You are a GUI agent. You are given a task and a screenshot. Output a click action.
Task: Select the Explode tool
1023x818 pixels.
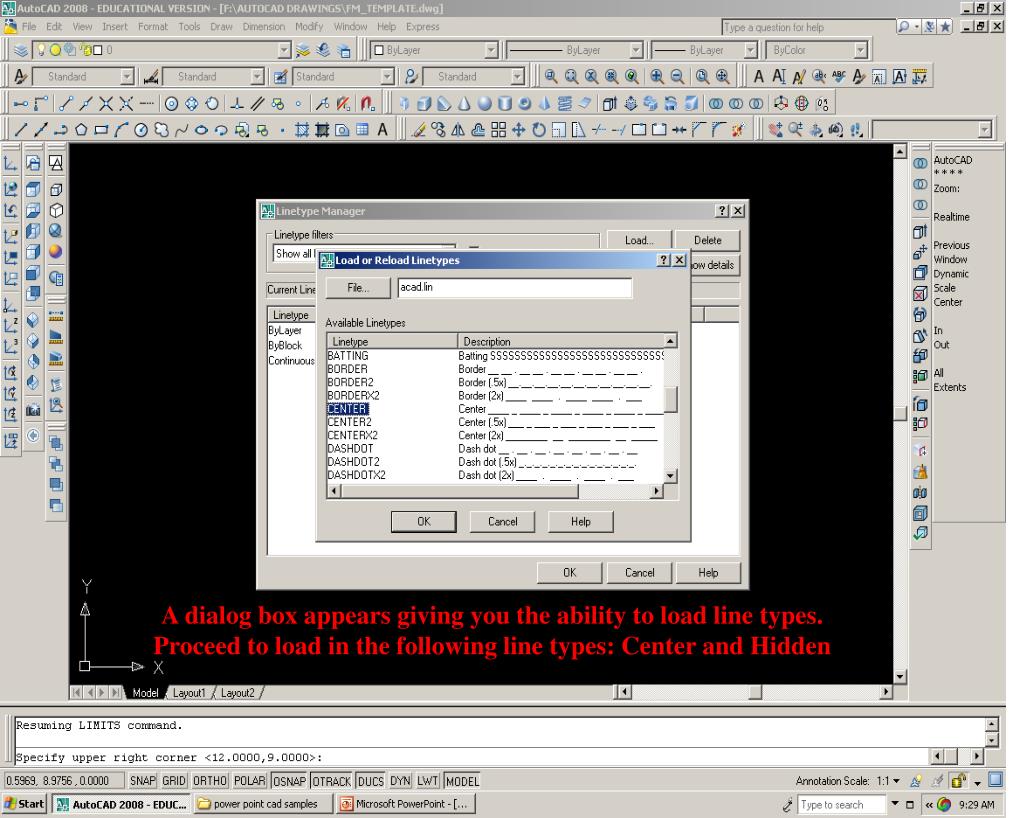point(738,130)
